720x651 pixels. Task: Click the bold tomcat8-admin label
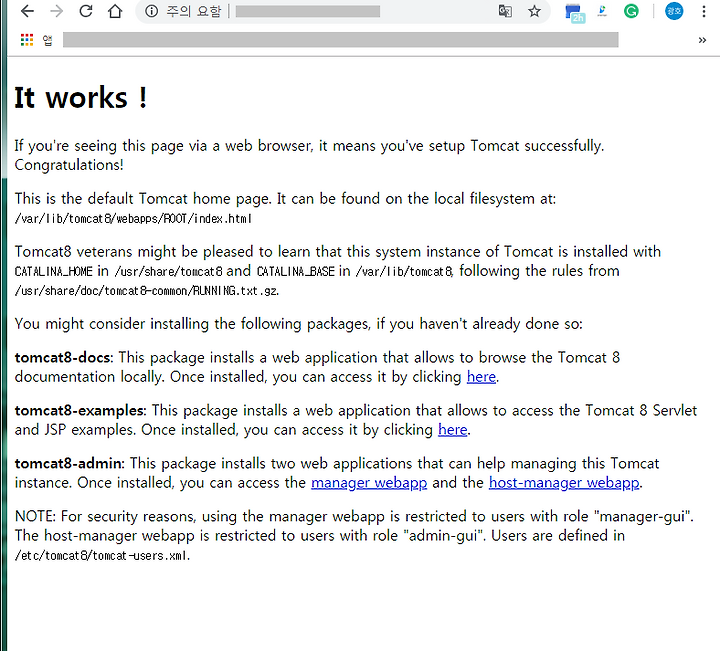[69, 464]
